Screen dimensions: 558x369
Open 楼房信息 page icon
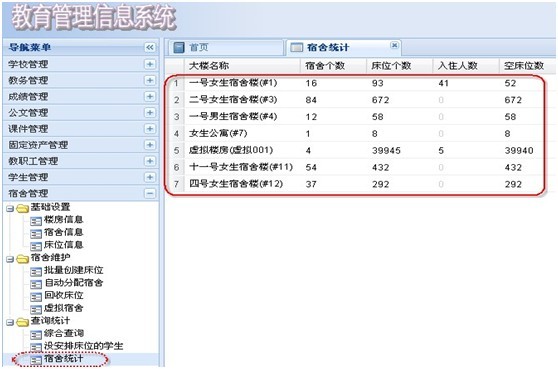point(36,221)
